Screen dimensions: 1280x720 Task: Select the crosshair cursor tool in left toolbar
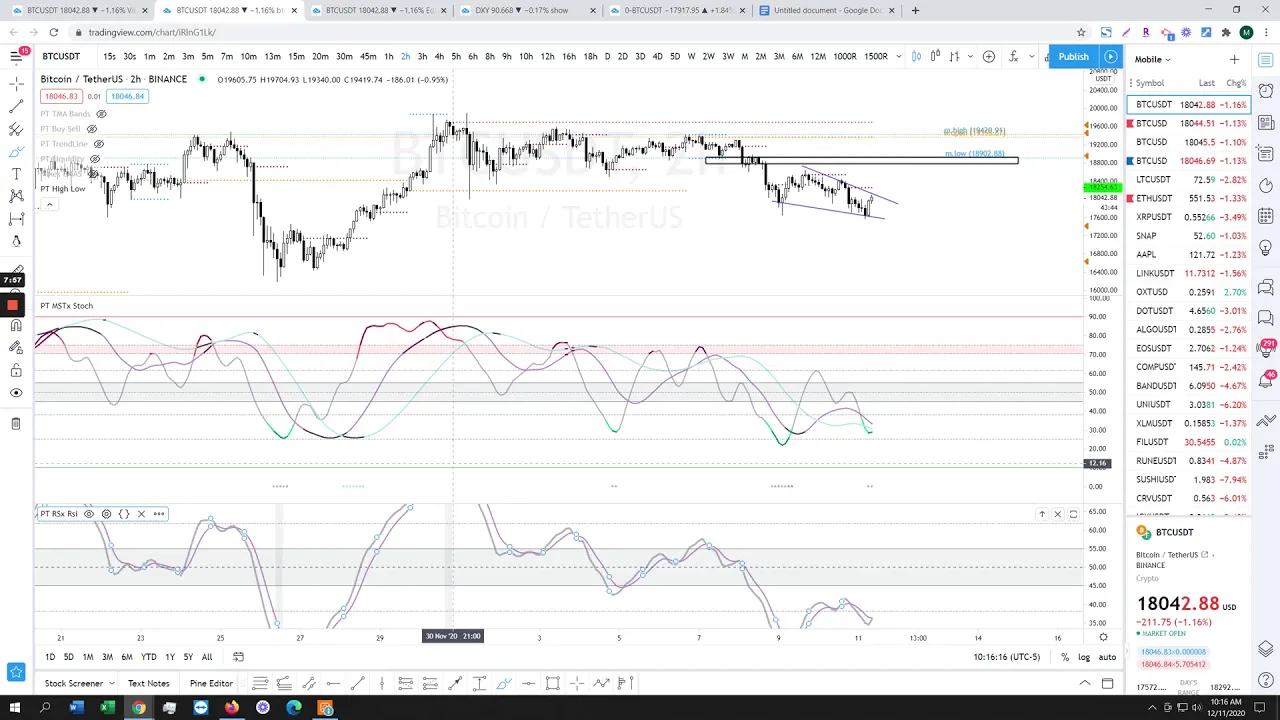click(x=16, y=84)
